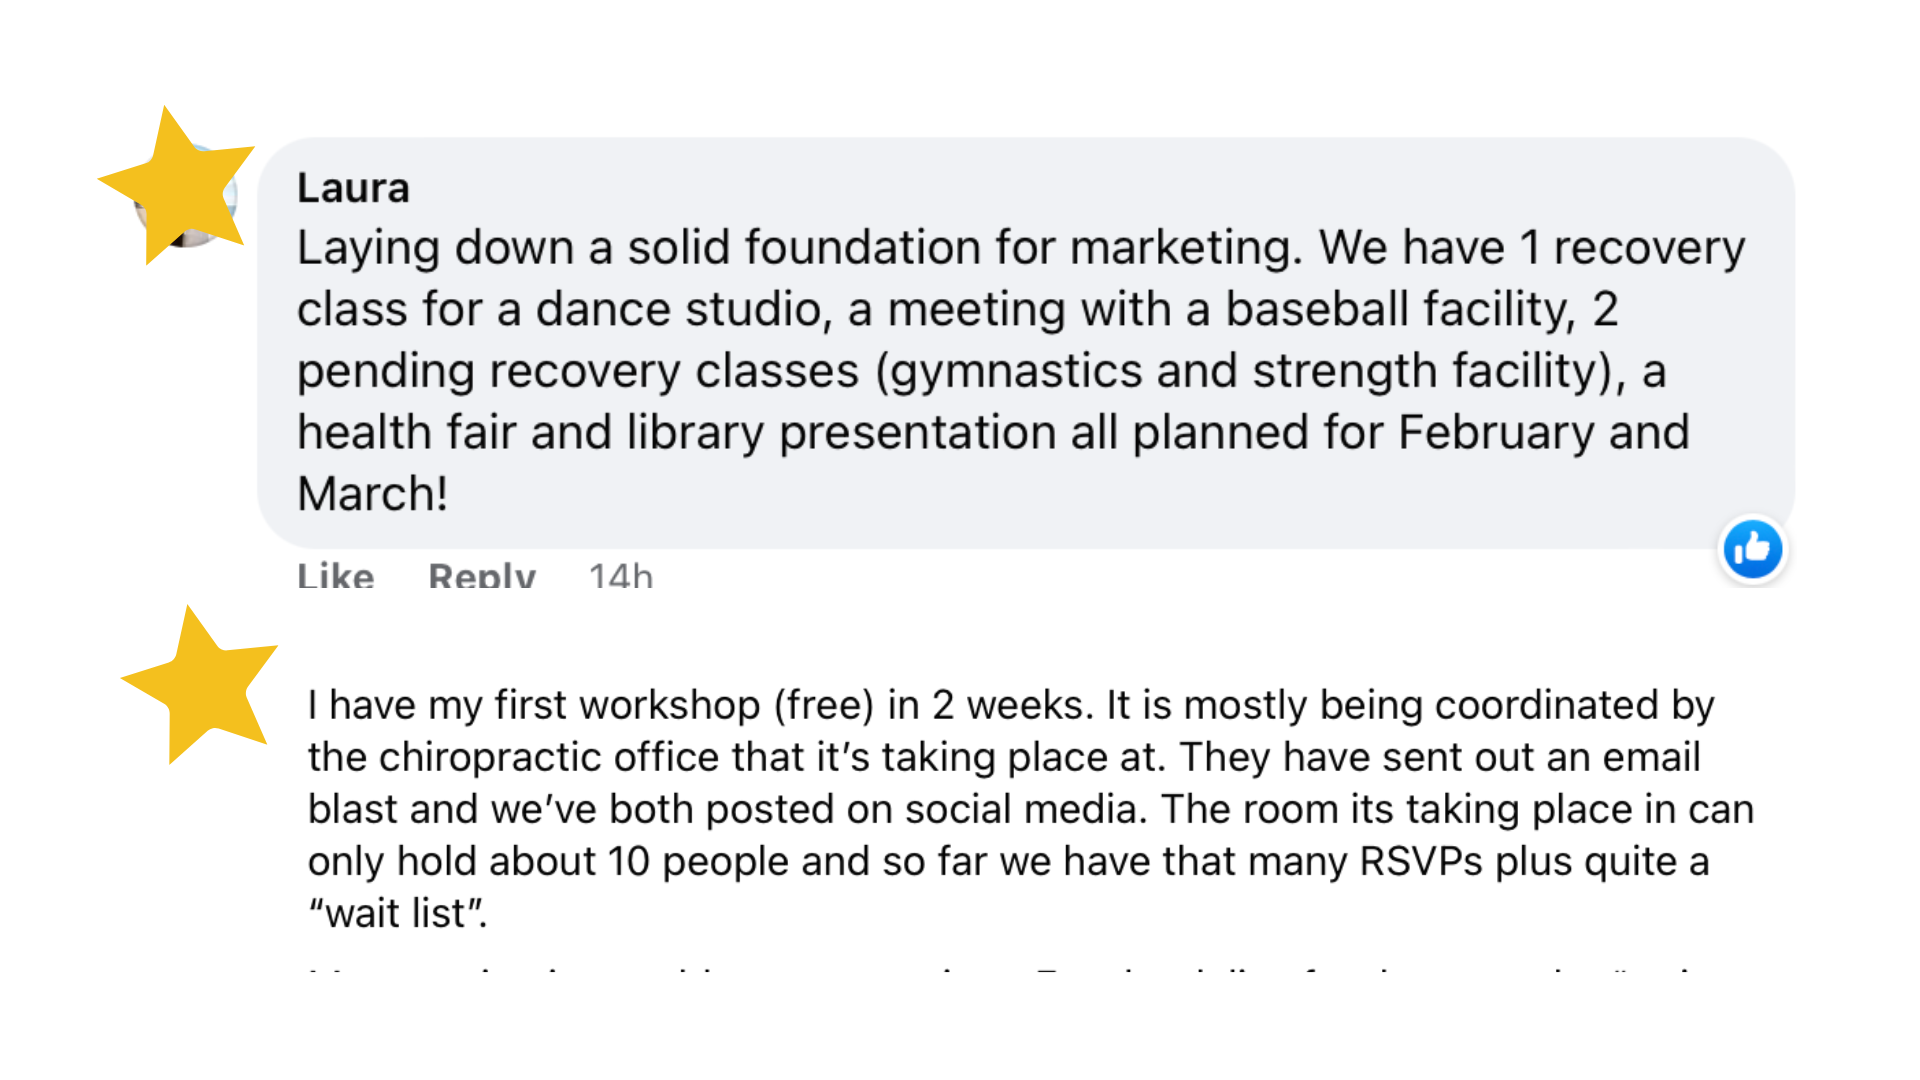Reply to Laura's comment
Image resolution: width=1920 pixels, height=1080 pixels.
pos(481,576)
